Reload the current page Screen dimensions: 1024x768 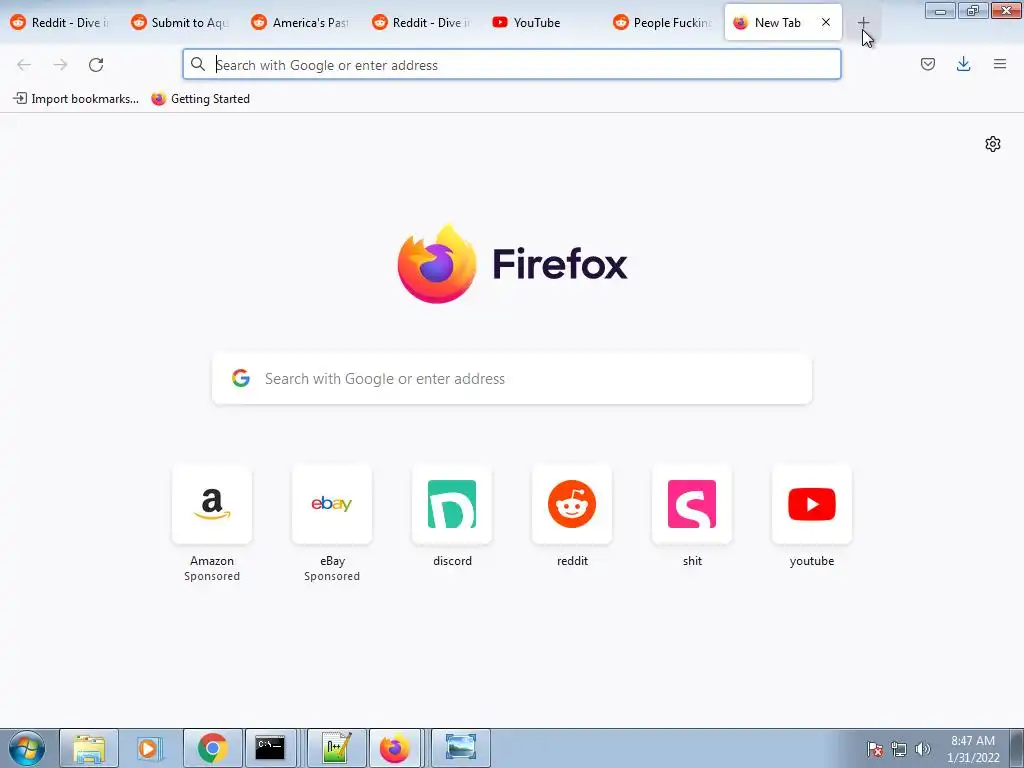pyautogui.click(x=96, y=65)
